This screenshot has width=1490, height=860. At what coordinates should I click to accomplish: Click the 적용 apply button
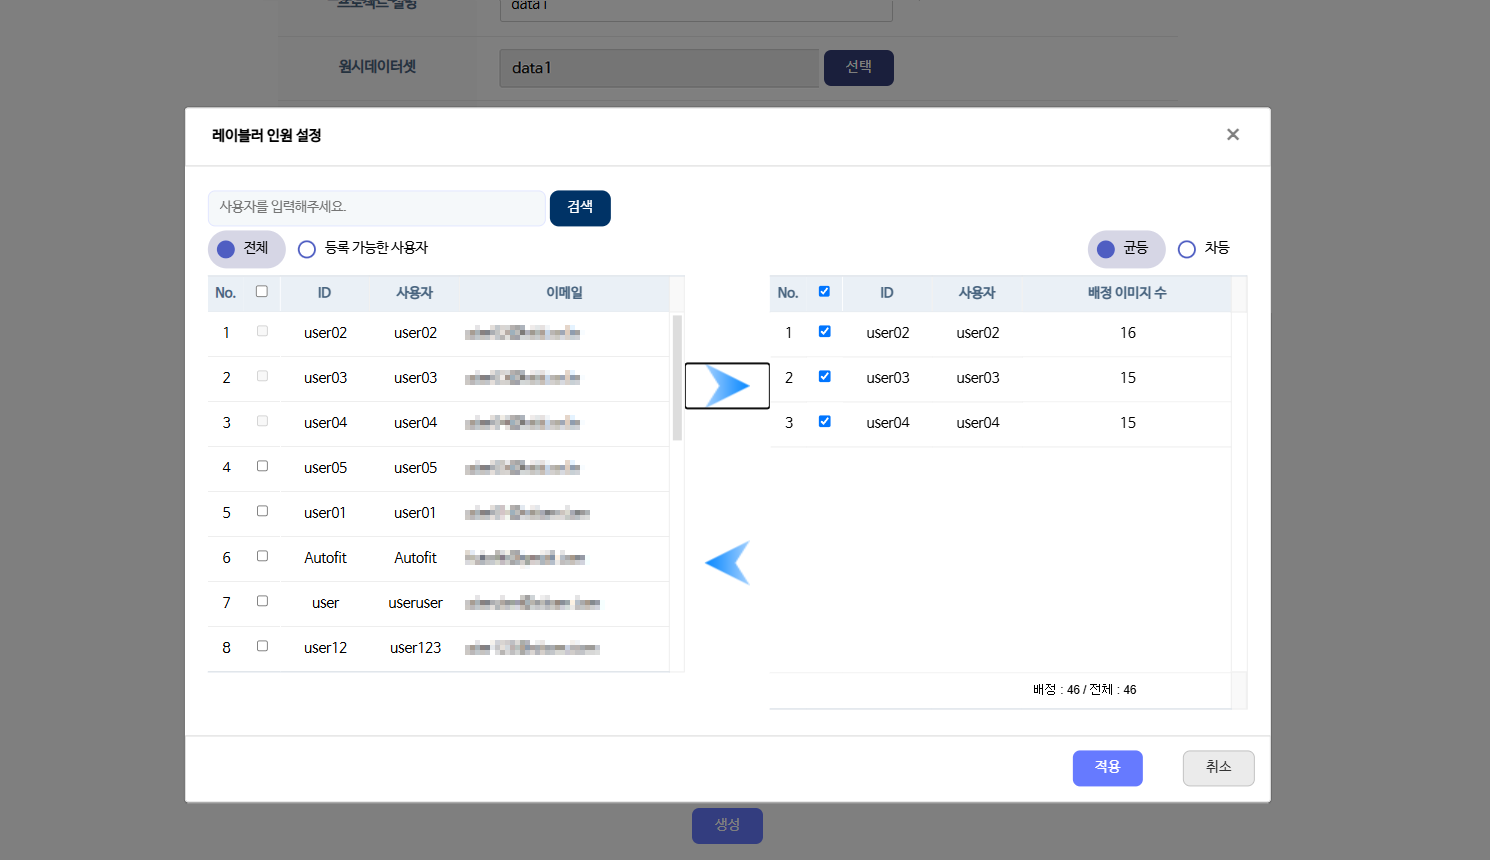[x=1107, y=768]
